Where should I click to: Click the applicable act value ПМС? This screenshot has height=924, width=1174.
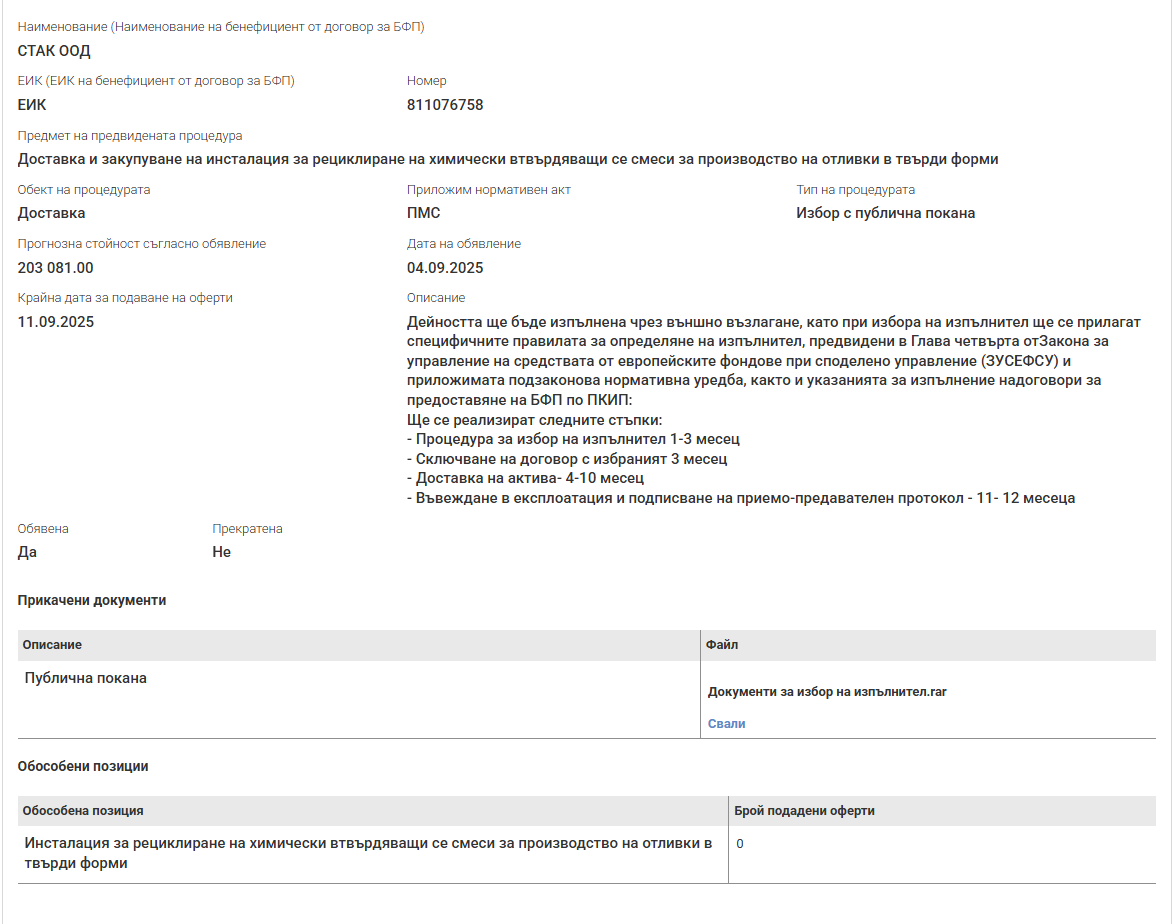pos(423,213)
